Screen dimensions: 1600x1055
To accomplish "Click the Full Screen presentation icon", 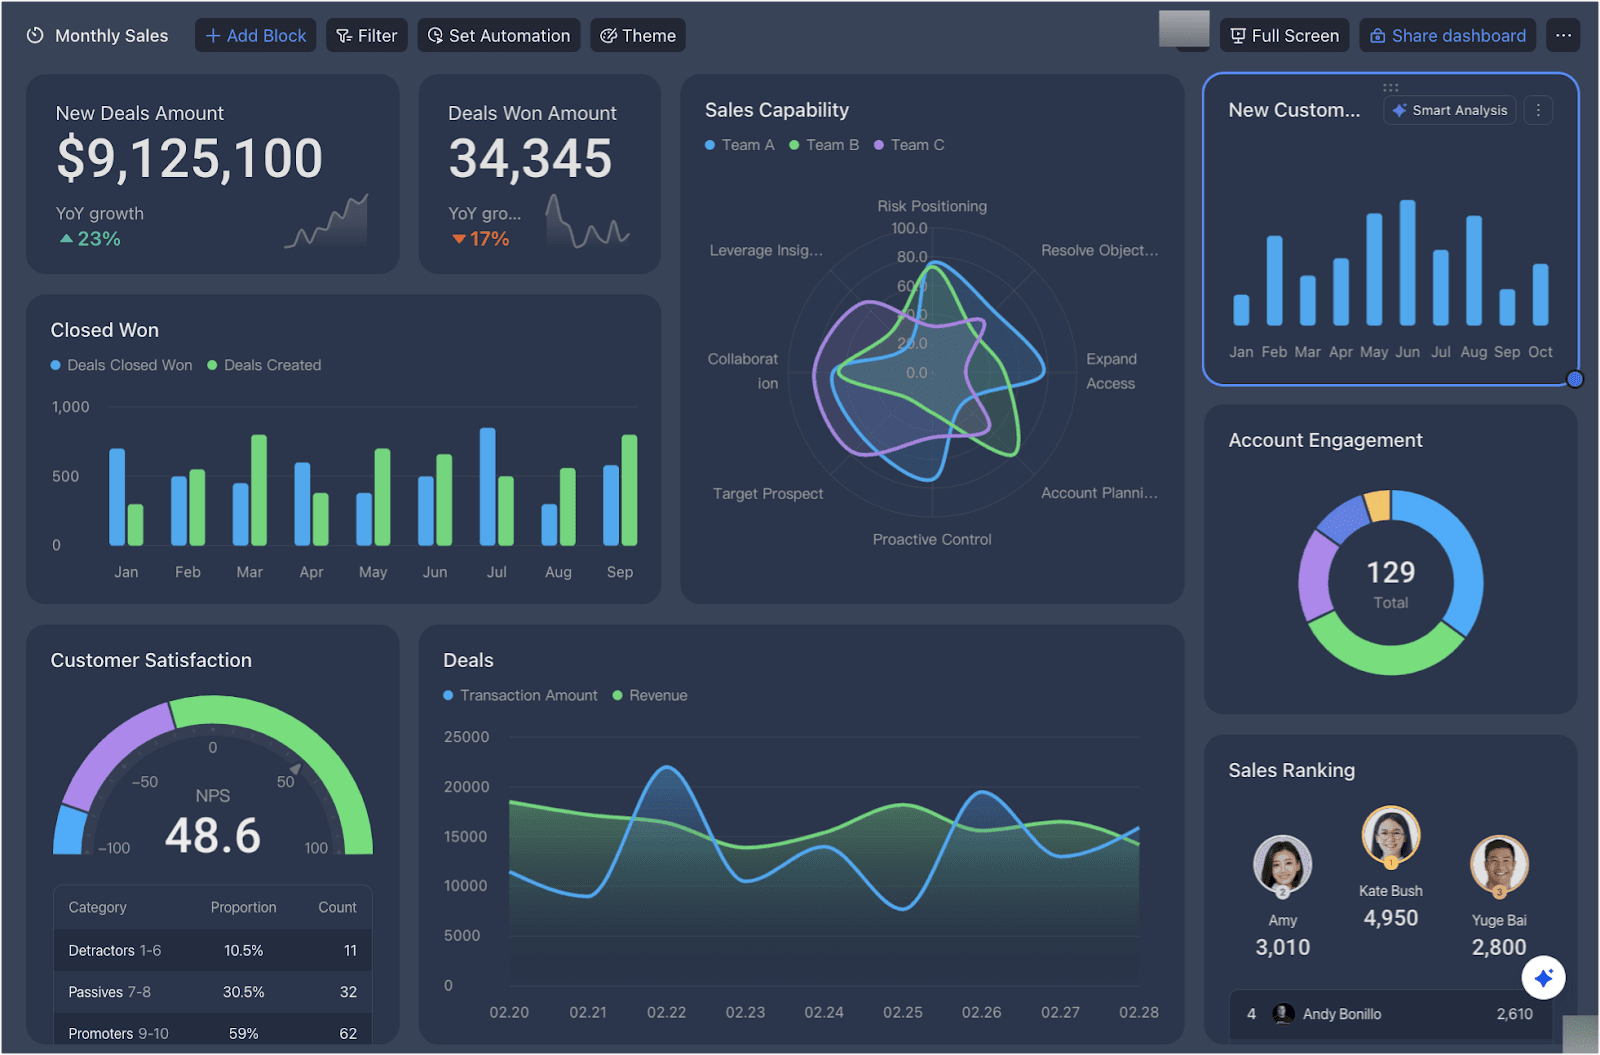I will coord(1240,35).
